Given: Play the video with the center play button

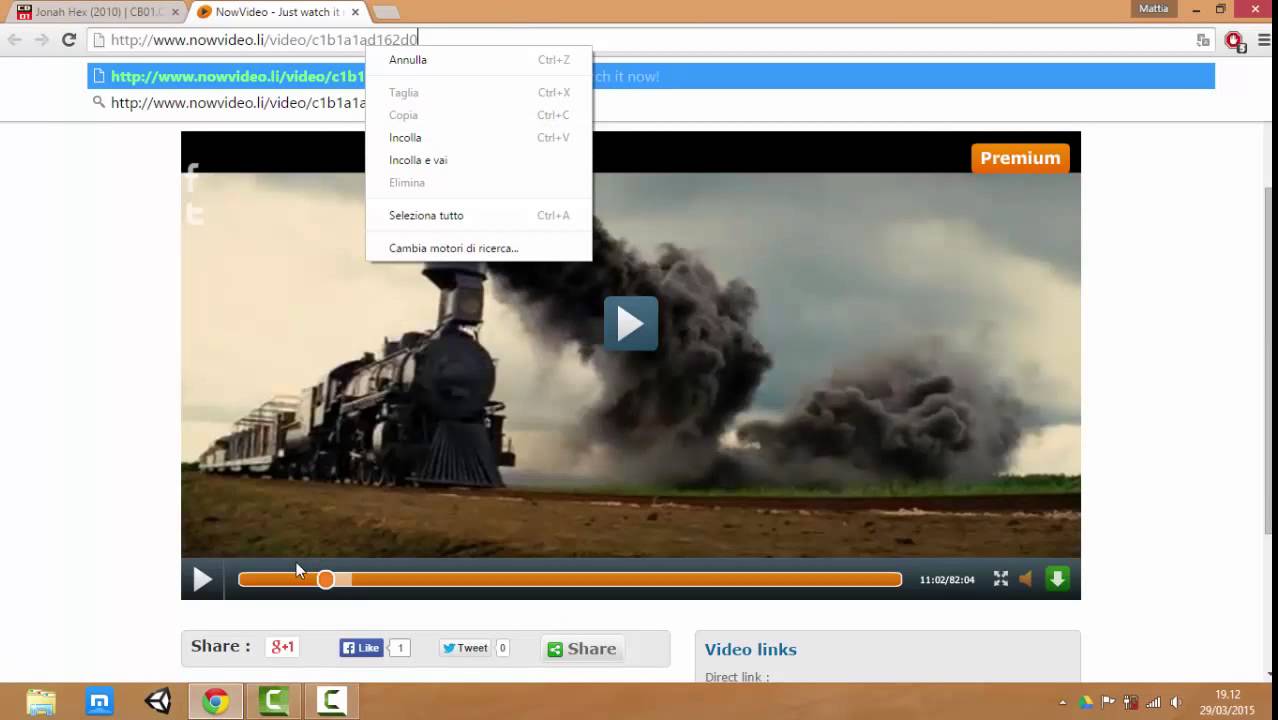Looking at the screenshot, I should [x=631, y=323].
